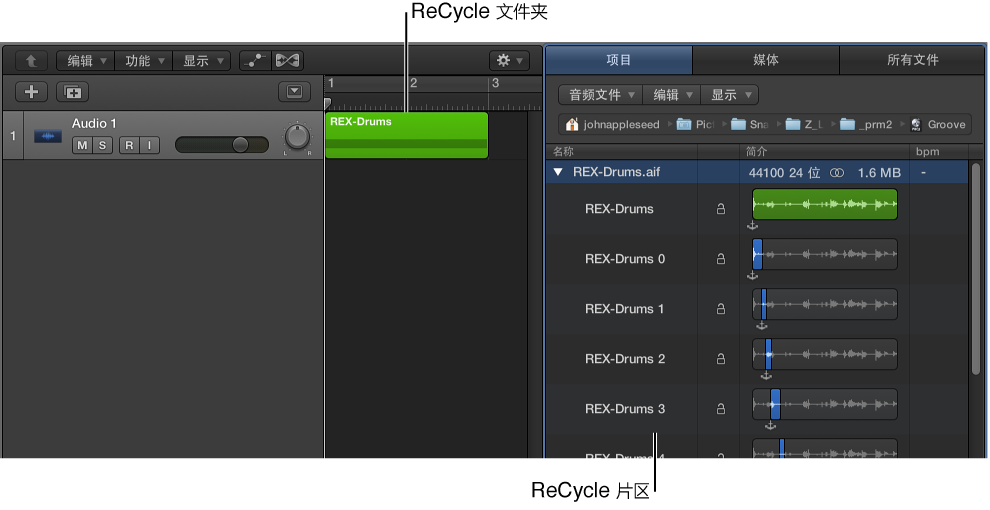Click anchor icon under REX-Drums 1 waveform

(761, 325)
